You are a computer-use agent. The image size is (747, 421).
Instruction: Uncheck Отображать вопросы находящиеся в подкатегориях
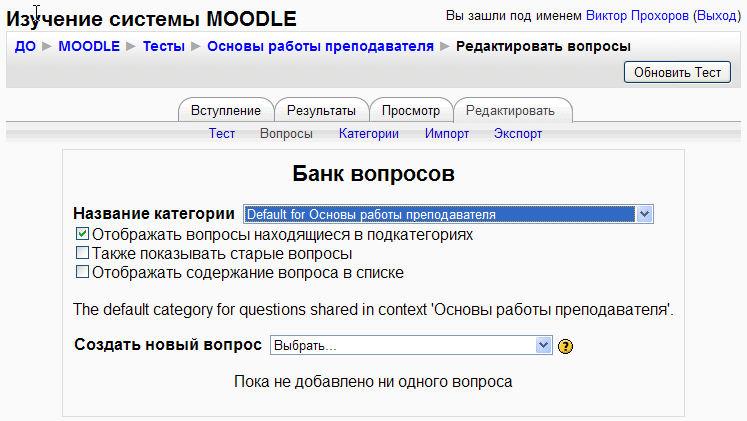82,234
